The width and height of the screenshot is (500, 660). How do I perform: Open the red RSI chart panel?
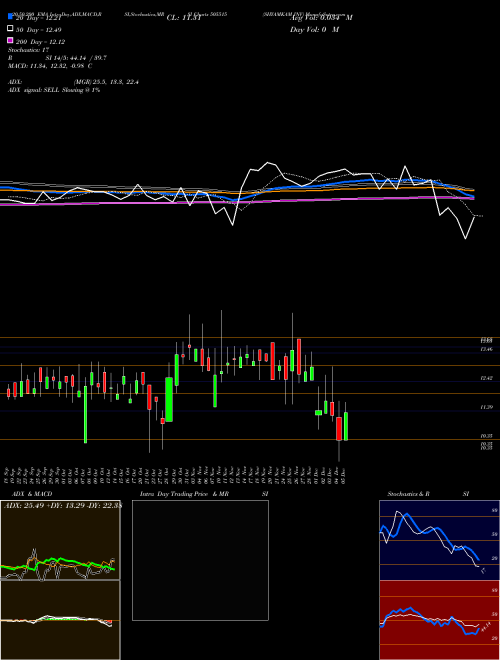tap(439, 620)
